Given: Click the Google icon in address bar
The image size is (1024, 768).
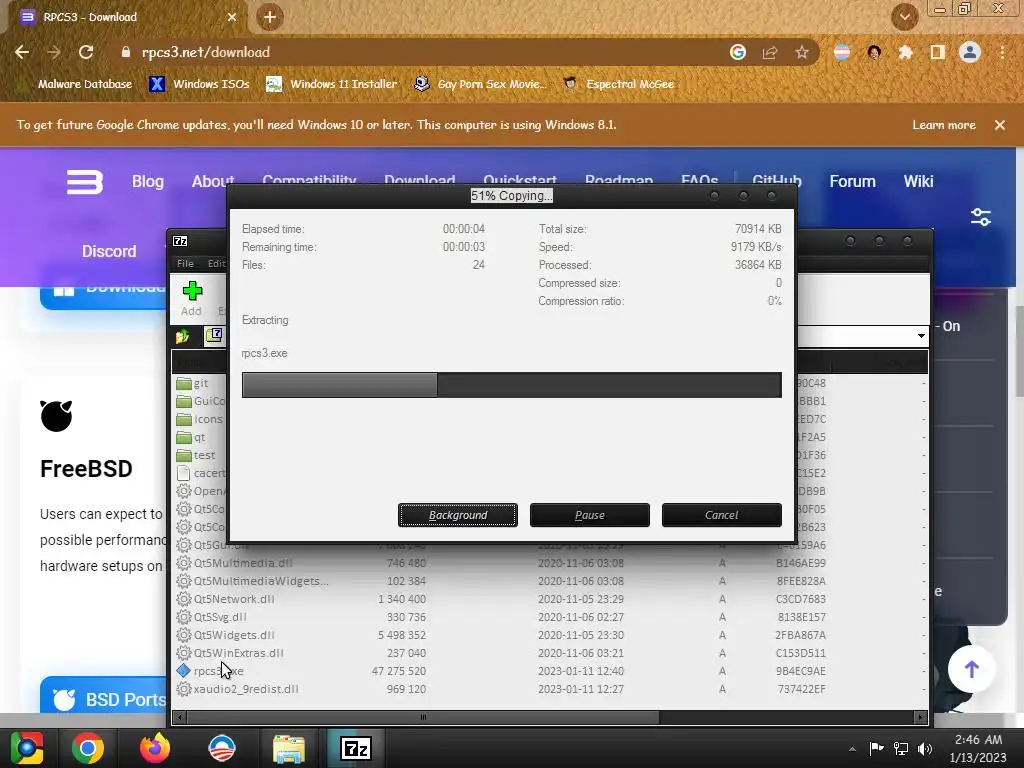Looking at the screenshot, I should pyautogui.click(x=738, y=52).
